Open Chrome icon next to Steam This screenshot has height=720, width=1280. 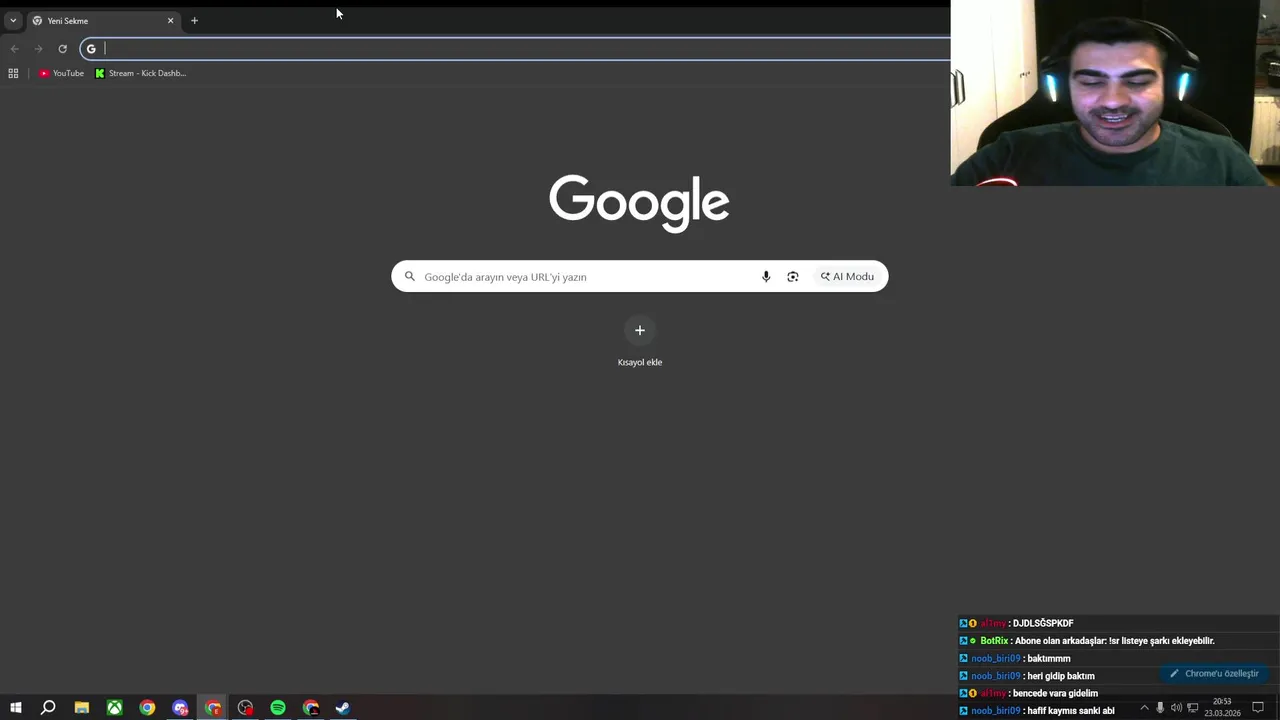(311, 708)
